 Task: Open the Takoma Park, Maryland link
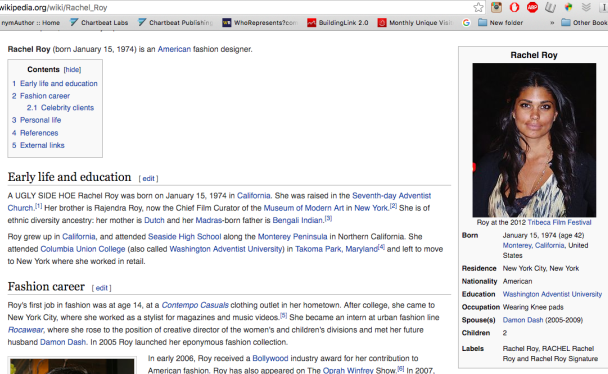pyautogui.click(x=336, y=249)
